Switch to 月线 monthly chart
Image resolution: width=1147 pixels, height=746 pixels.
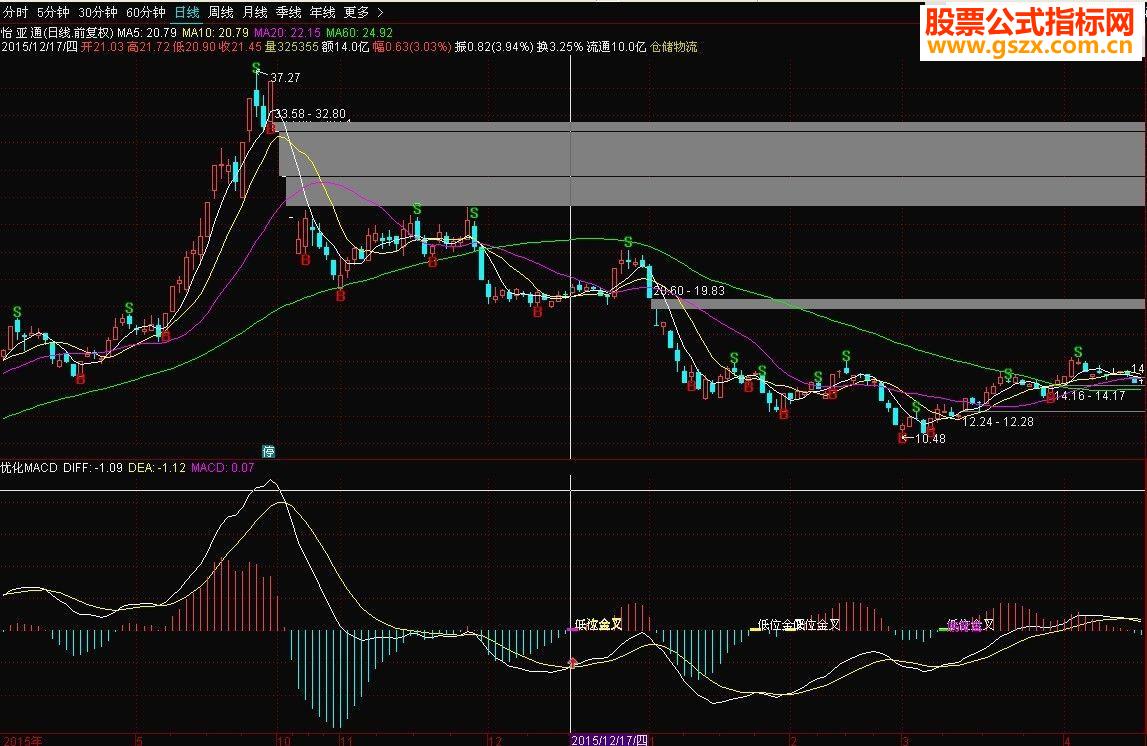point(255,12)
